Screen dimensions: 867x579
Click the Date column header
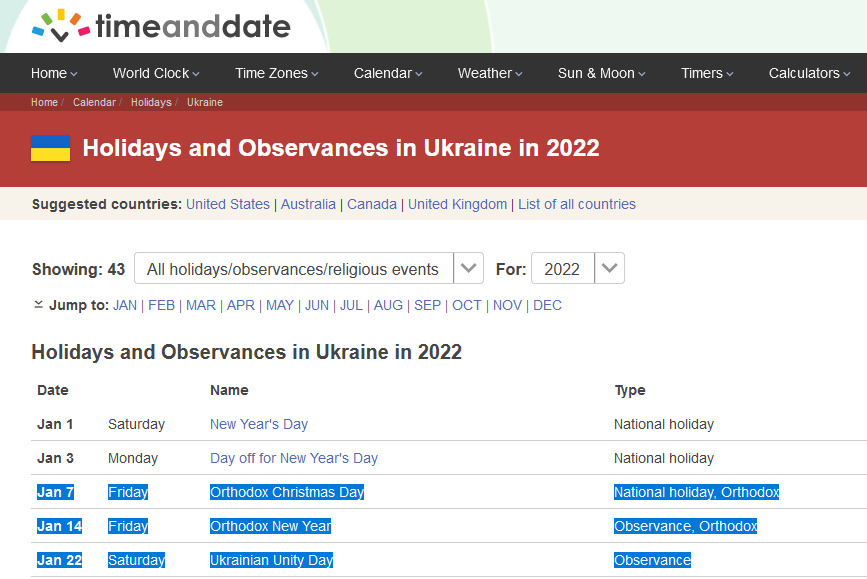pyautogui.click(x=53, y=390)
